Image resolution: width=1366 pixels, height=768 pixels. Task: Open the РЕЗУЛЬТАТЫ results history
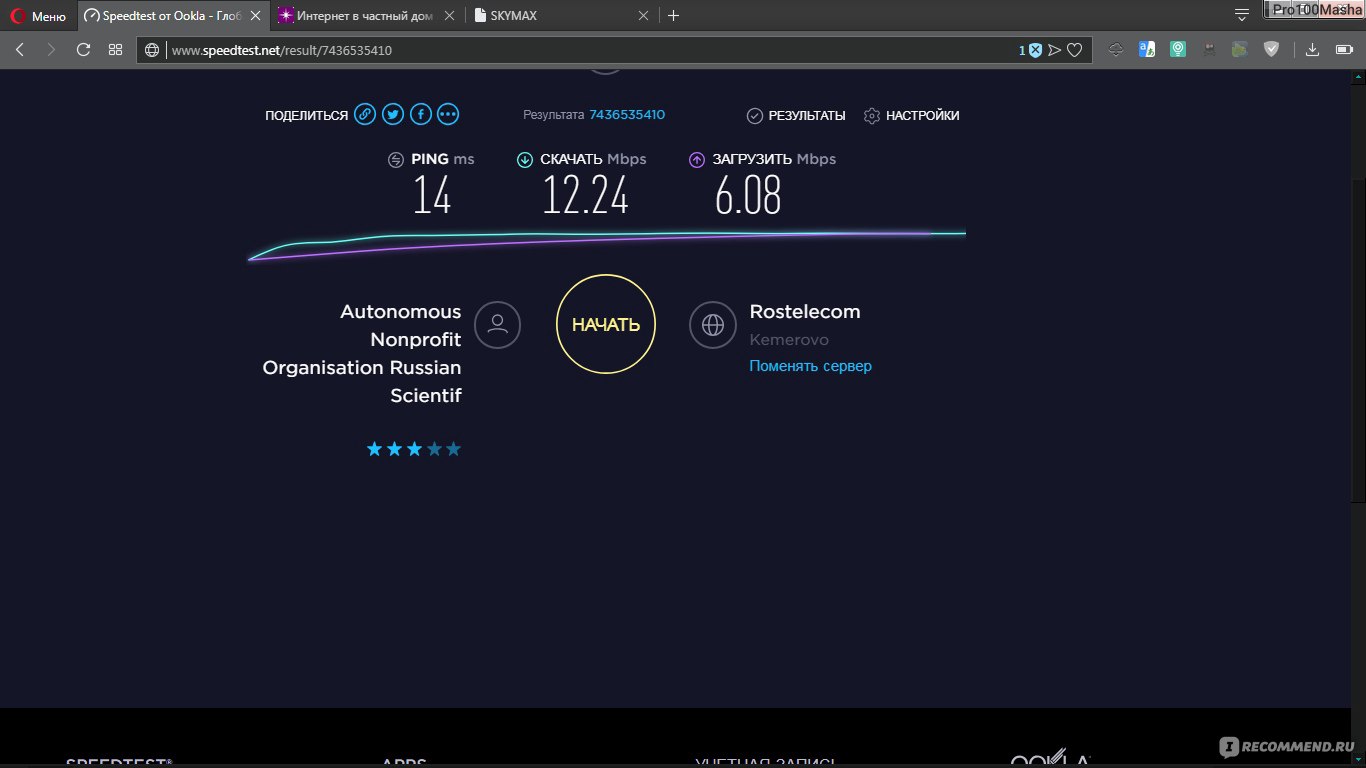tap(796, 116)
